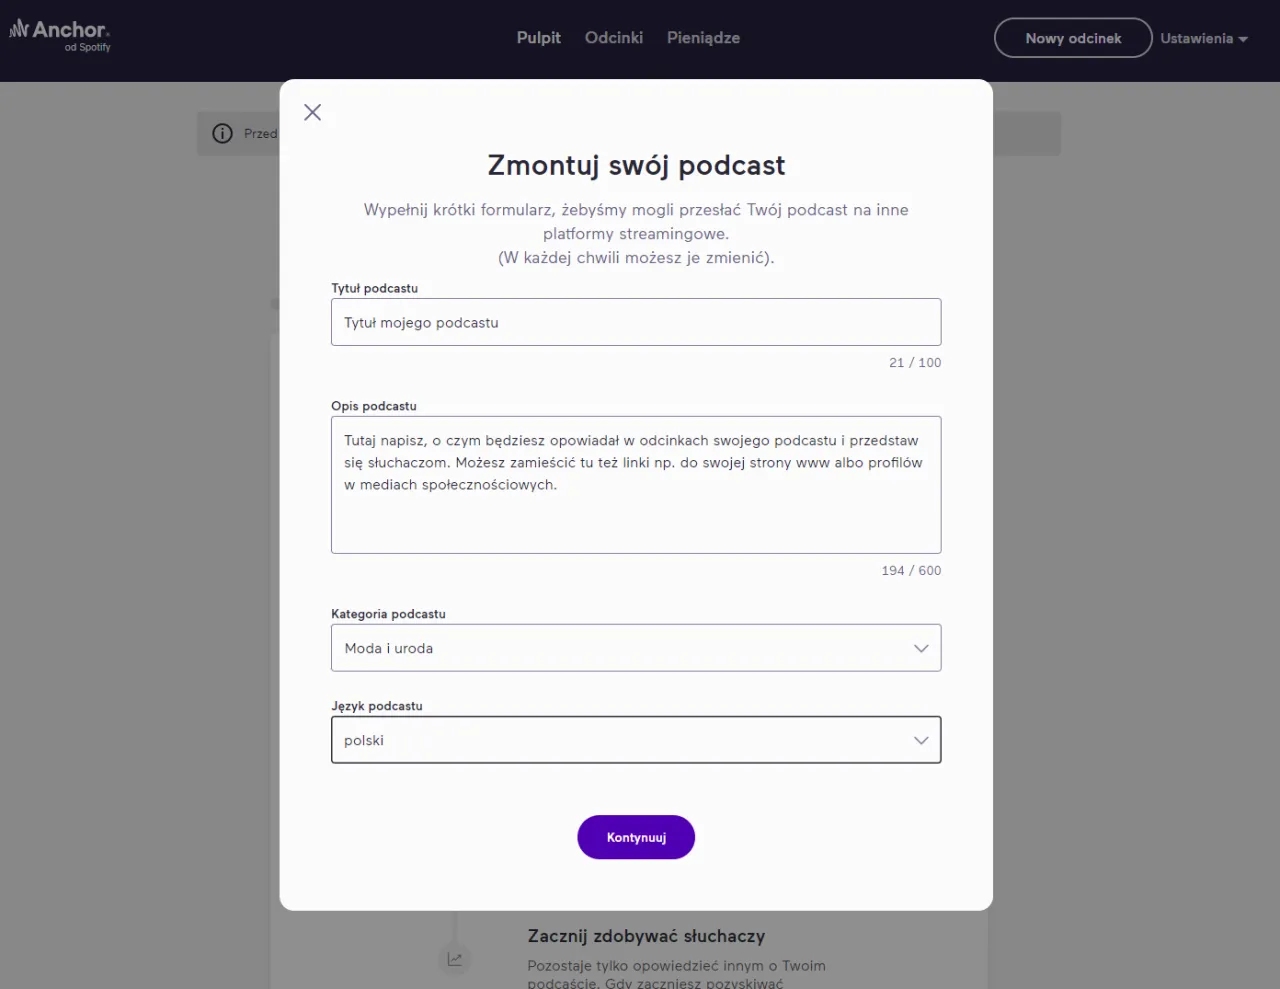Expand the Ustawienia menu
Viewport: 1280px width, 989px height.
[1197, 39]
